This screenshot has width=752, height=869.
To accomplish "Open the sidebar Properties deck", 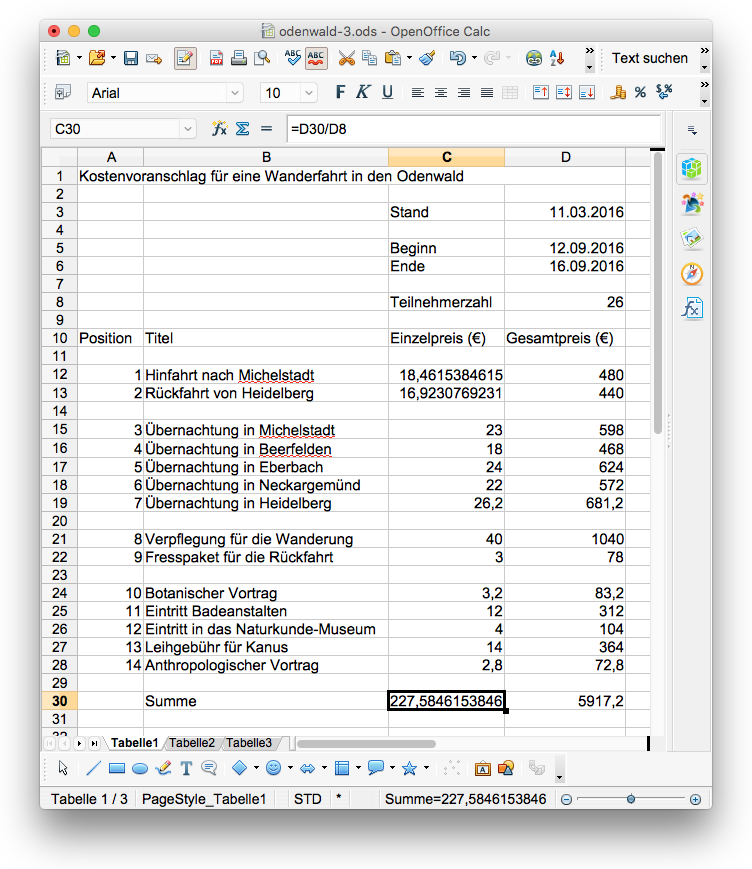I will click(x=692, y=168).
